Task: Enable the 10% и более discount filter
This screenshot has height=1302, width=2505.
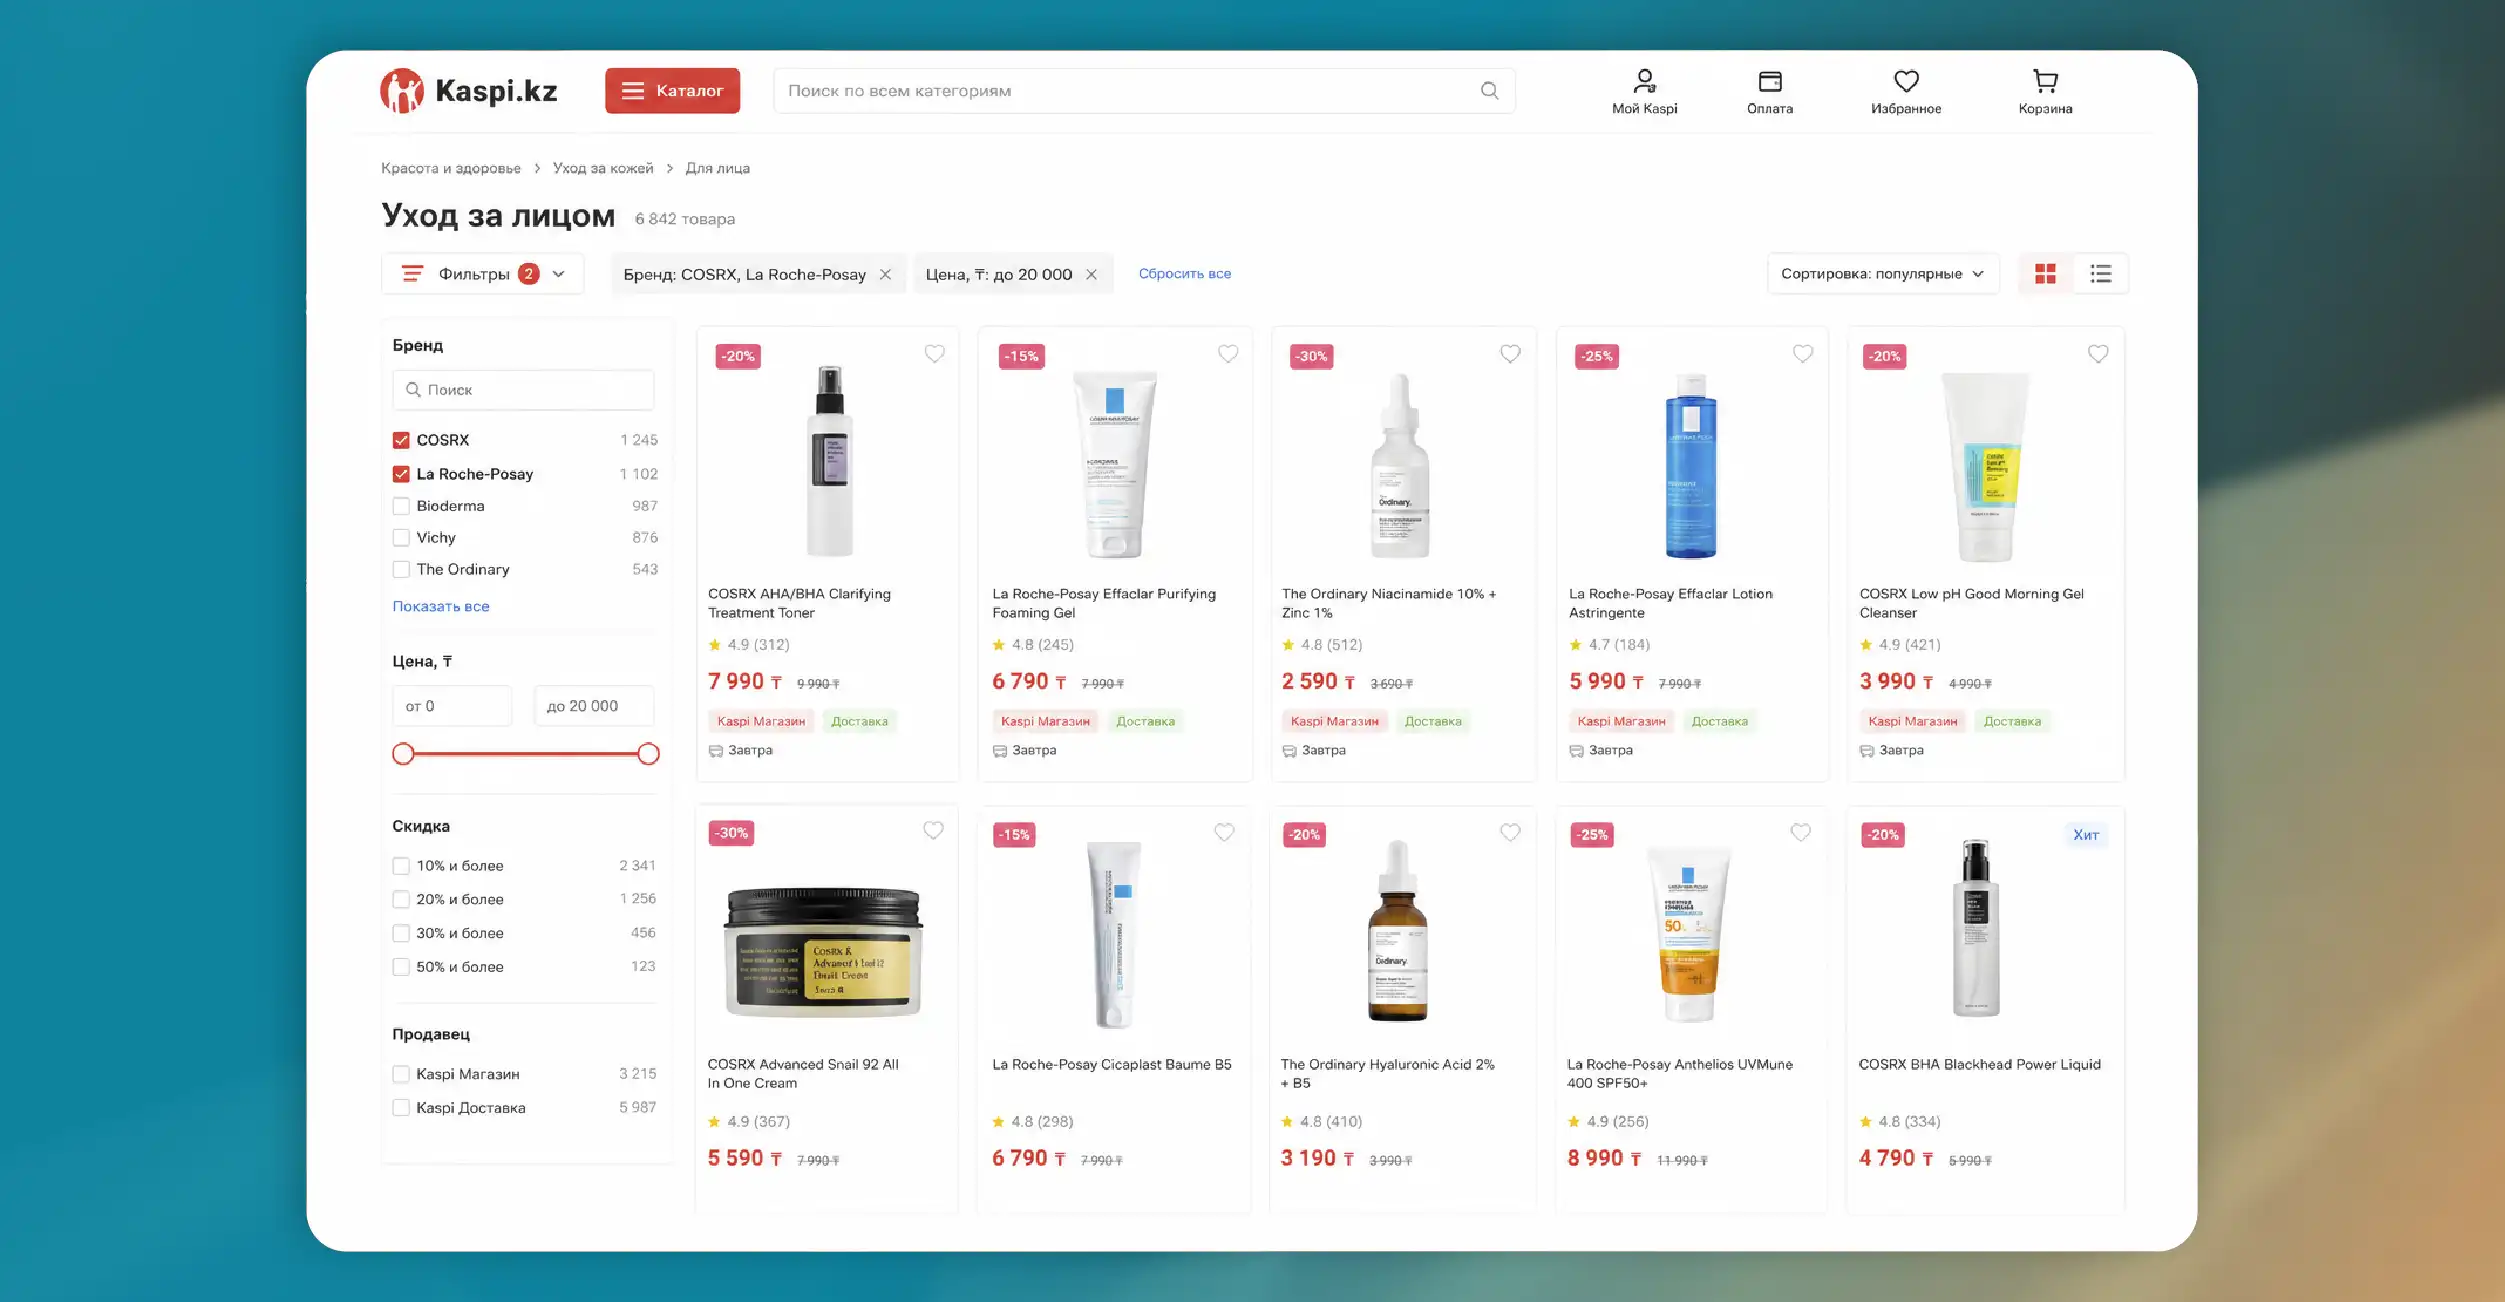Action: (401, 866)
